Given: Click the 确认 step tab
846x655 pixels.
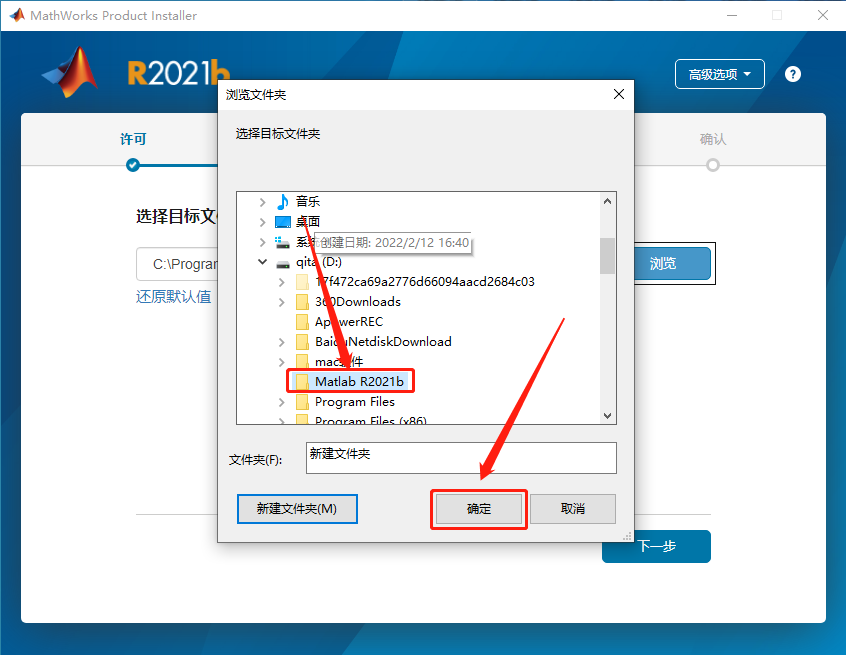Looking at the screenshot, I should [x=713, y=139].
